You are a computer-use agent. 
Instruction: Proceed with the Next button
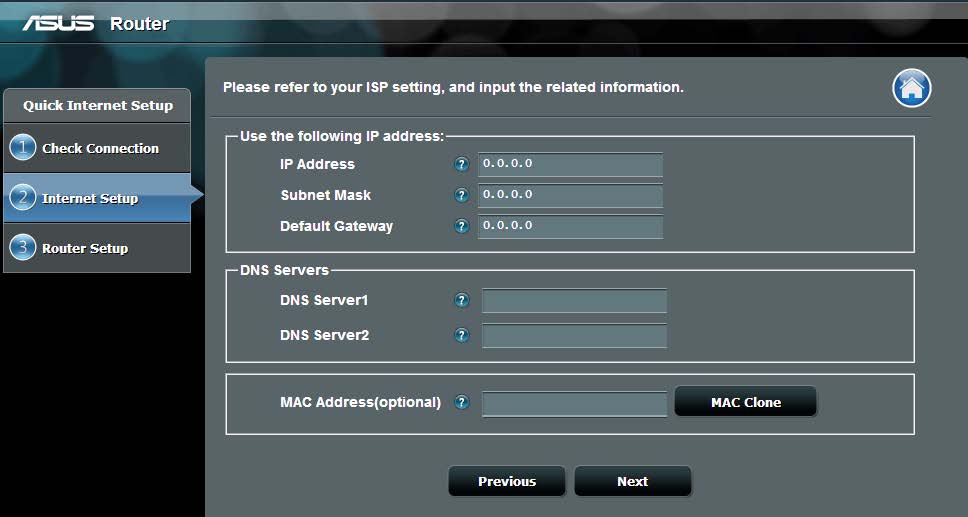[633, 481]
